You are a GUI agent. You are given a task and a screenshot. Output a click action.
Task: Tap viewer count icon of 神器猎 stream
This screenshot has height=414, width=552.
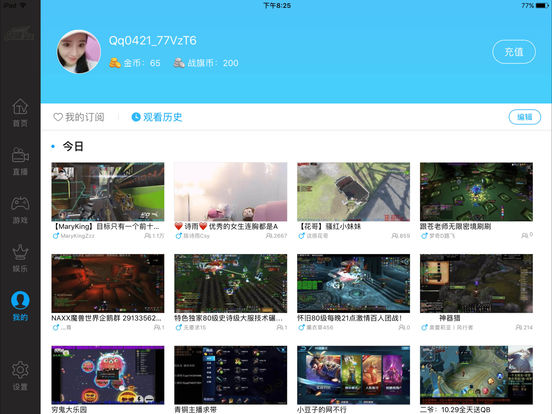click(x=519, y=327)
